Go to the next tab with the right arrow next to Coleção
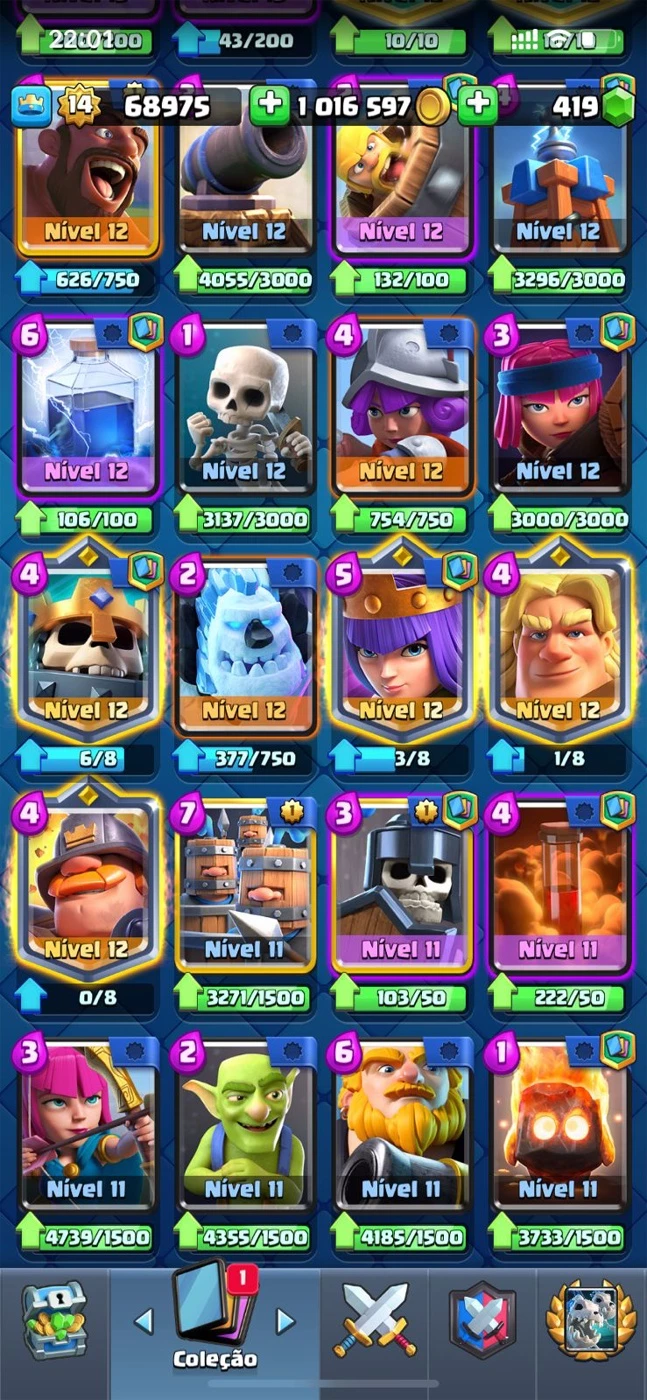 (x=285, y=1321)
